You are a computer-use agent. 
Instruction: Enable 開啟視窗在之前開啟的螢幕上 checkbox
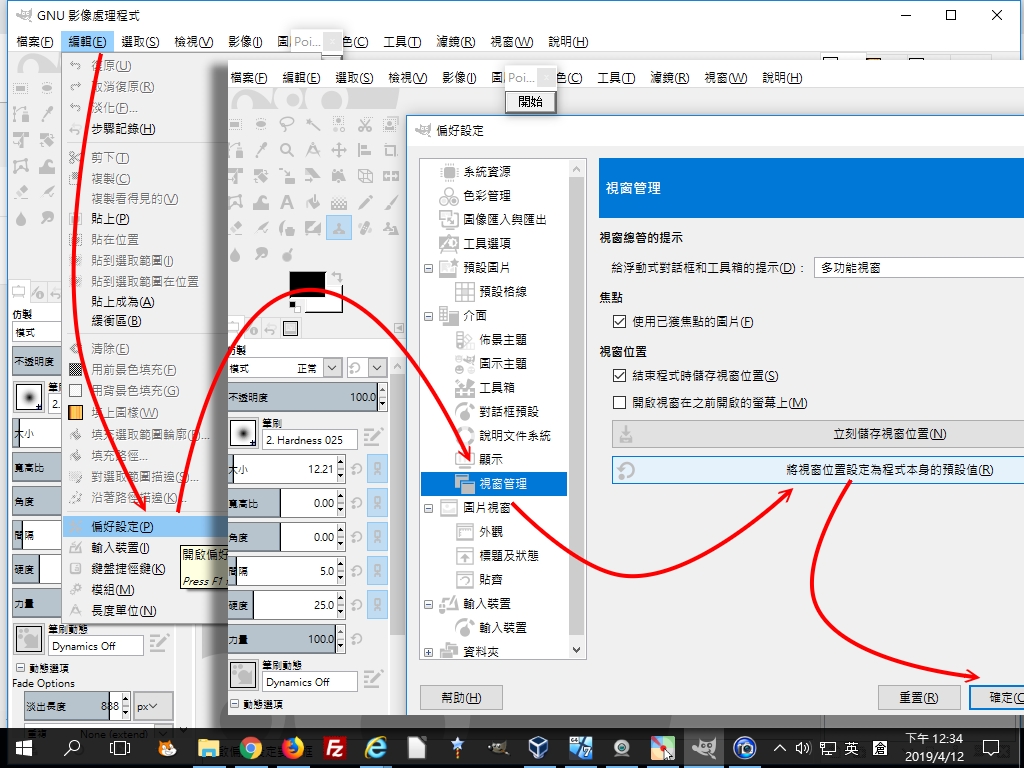[619, 402]
